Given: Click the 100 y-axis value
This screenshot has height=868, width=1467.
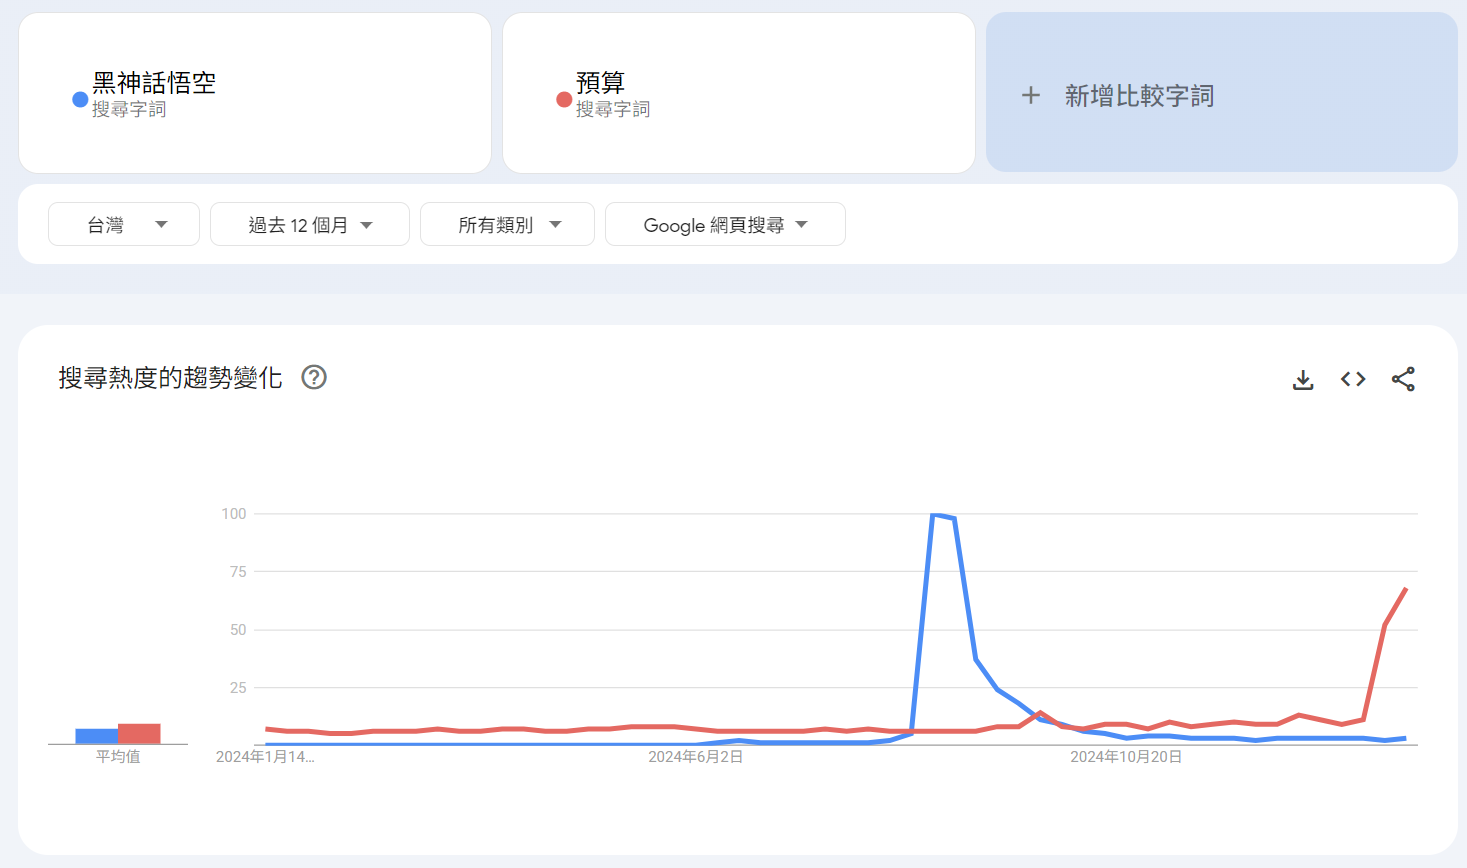Looking at the screenshot, I should (x=234, y=514).
